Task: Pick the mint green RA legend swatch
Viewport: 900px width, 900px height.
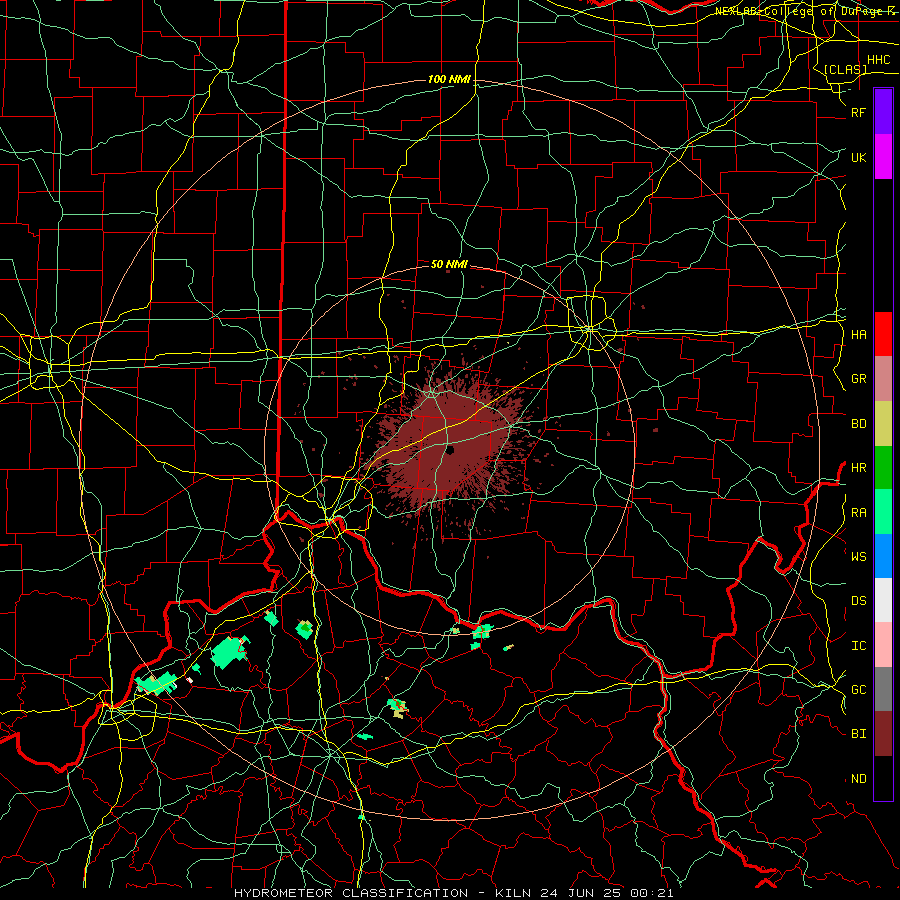Action: tap(883, 512)
